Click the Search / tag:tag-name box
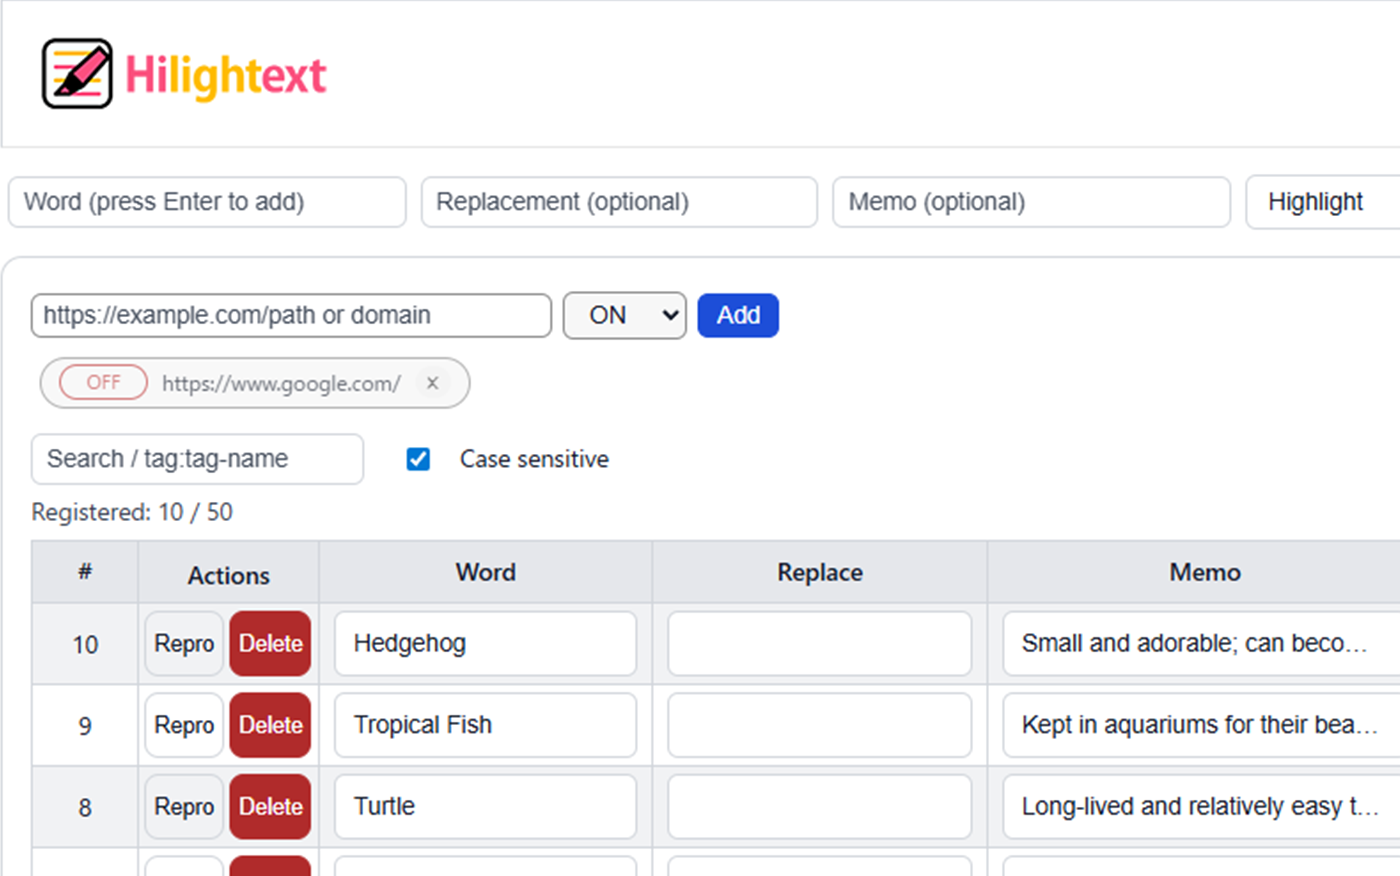This screenshot has width=1400, height=876. click(196, 459)
